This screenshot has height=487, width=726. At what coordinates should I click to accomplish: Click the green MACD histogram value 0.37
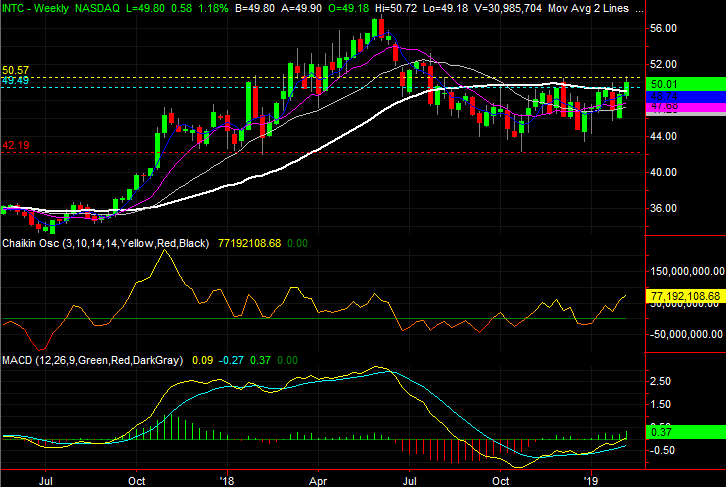[x=260, y=360]
